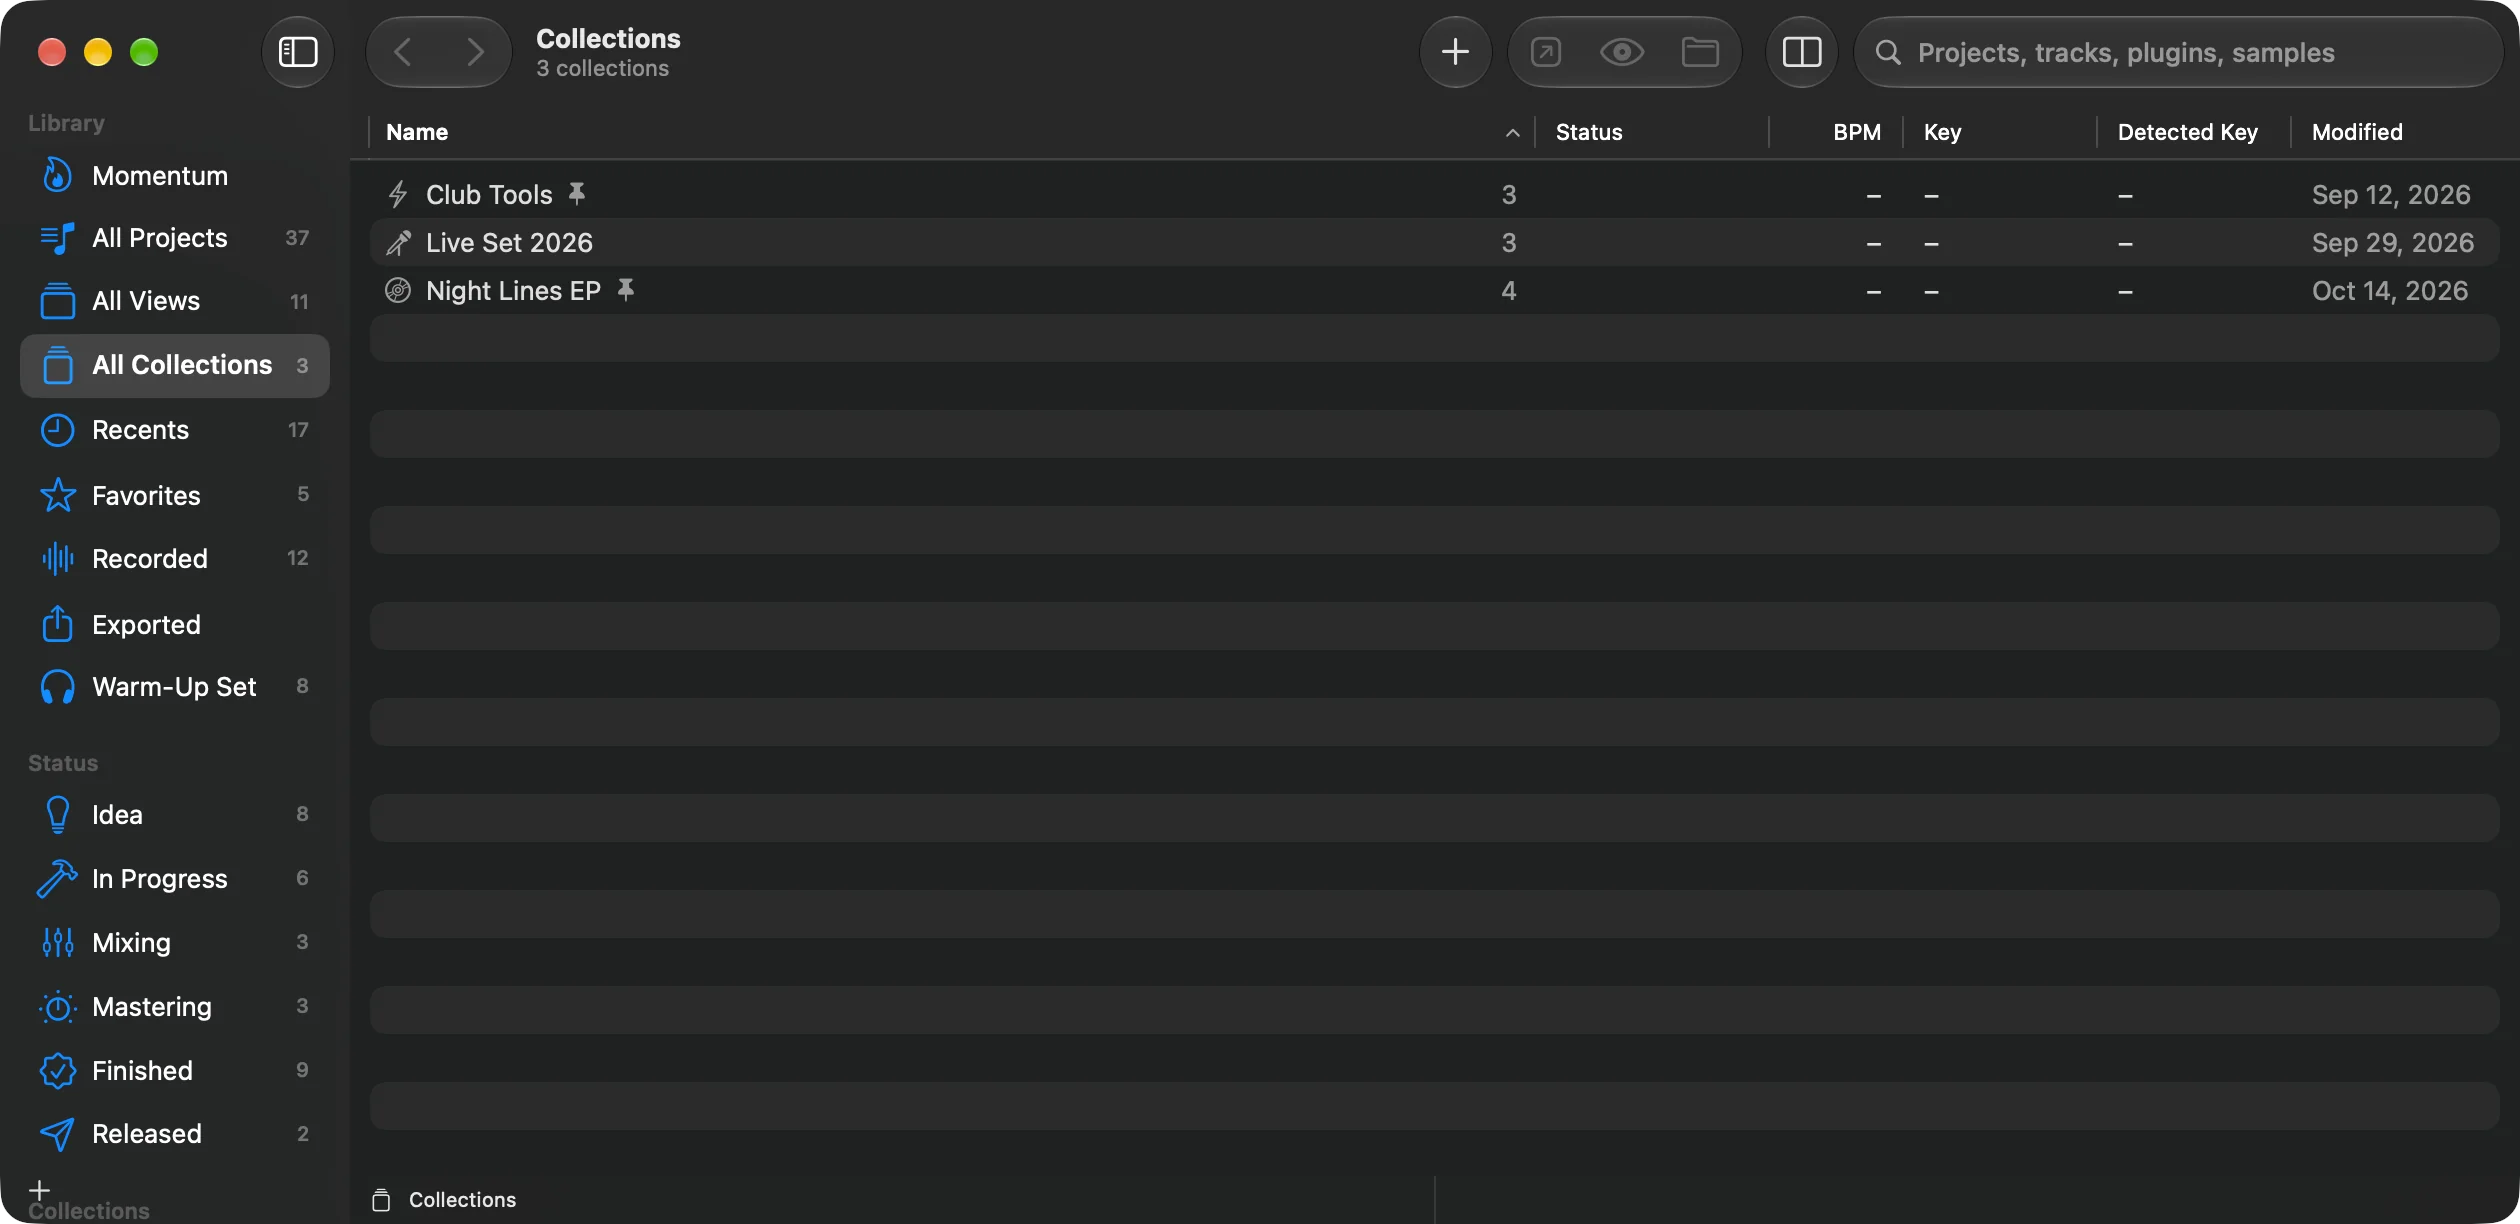Filter by In Progress status
The height and width of the screenshot is (1224, 2520).
(175, 879)
